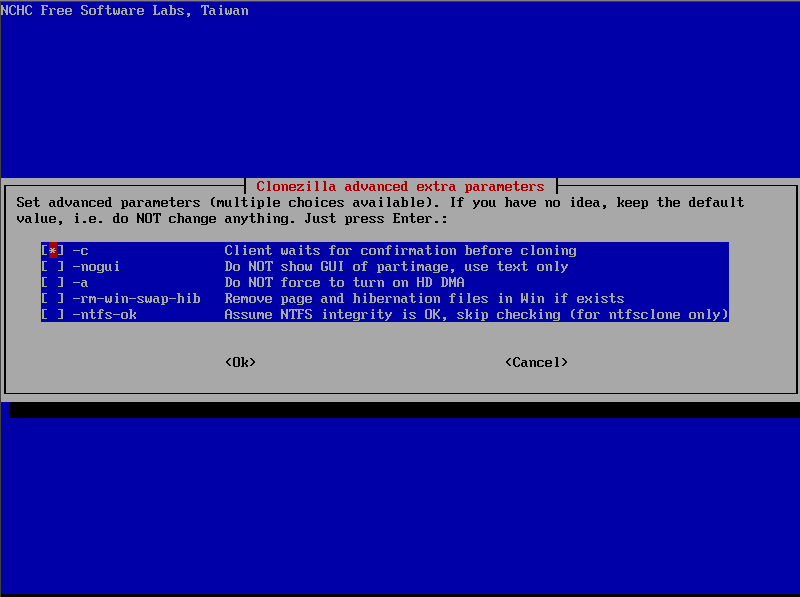Tick the -ntfs-ok checkbox

point(53,315)
